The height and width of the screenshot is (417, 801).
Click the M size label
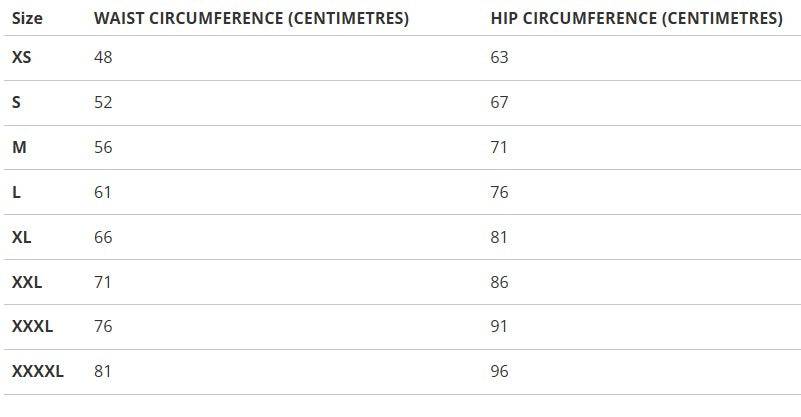tap(19, 147)
